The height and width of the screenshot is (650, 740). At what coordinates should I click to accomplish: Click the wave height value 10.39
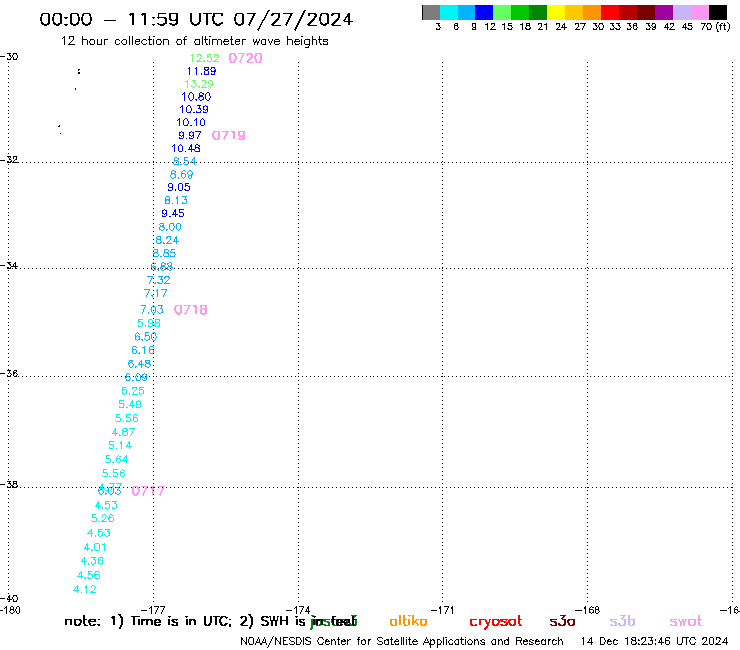(x=193, y=110)
